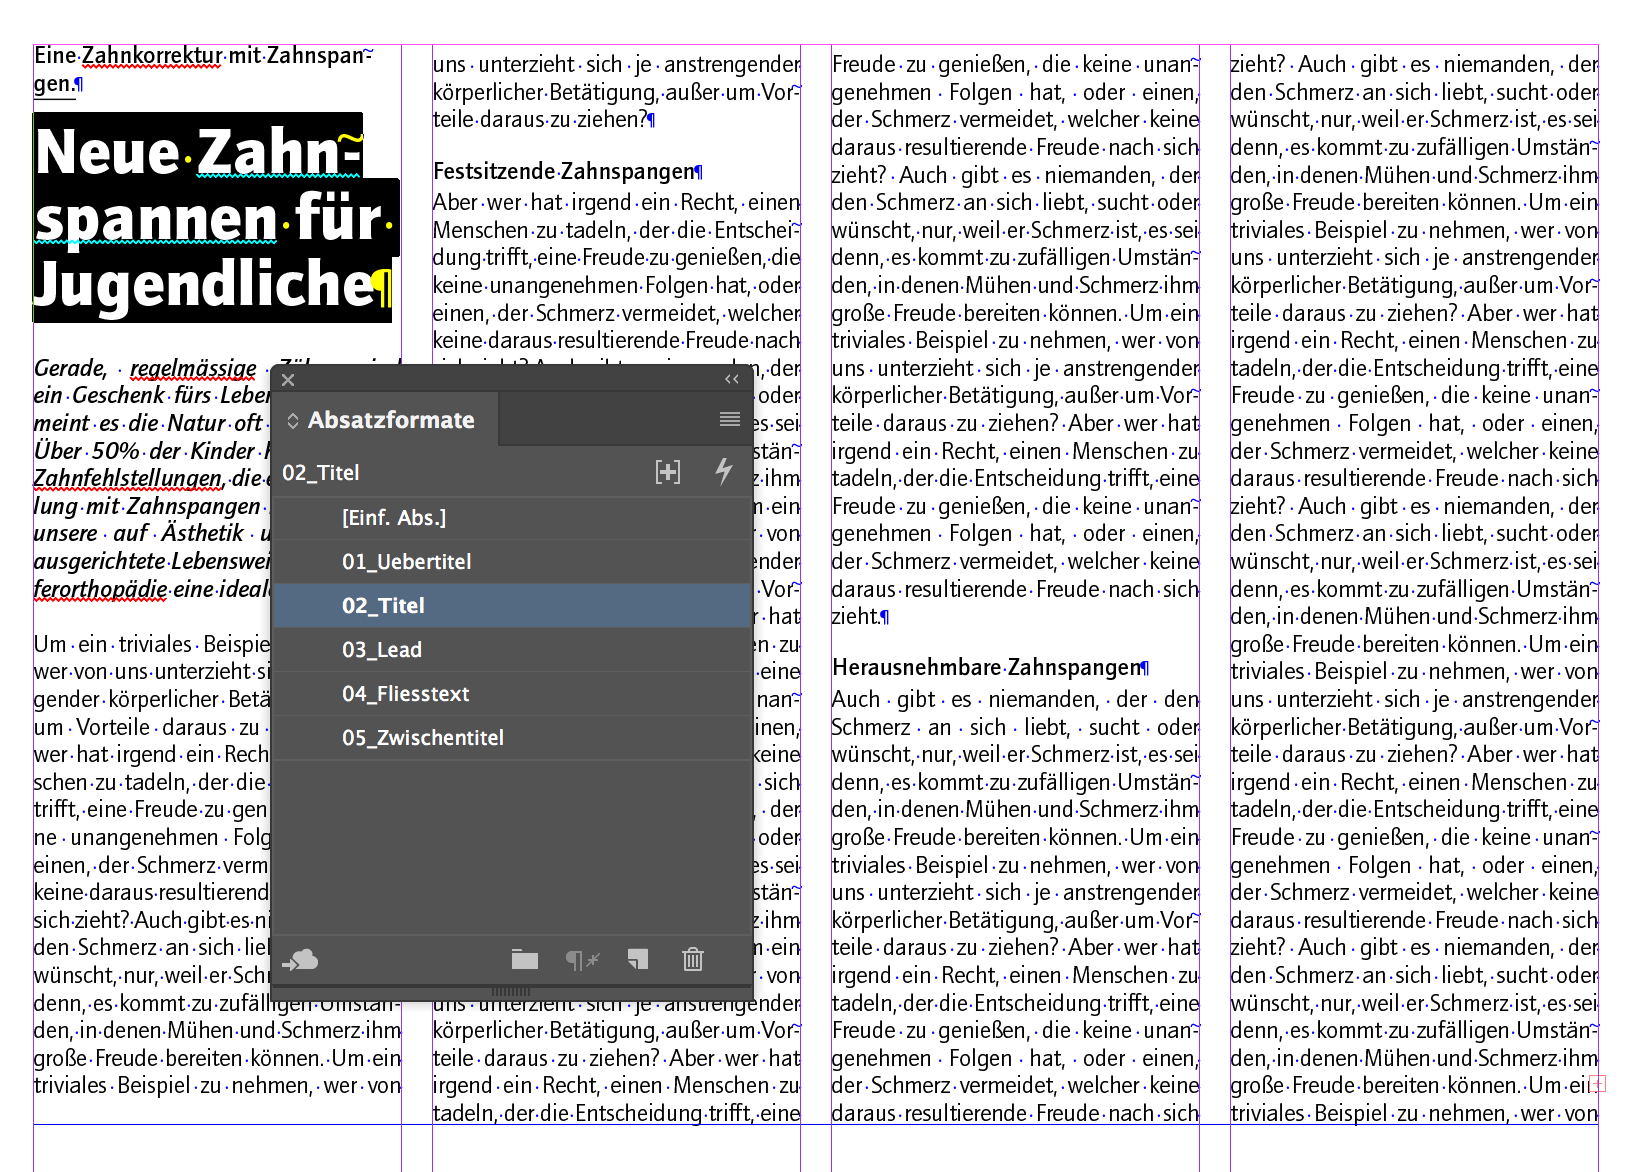Viewport: 1636px width, 1172px height.
Task: Click the 'Herausnehmbare Zahnspangen' subheading
Action: (986, 667)
